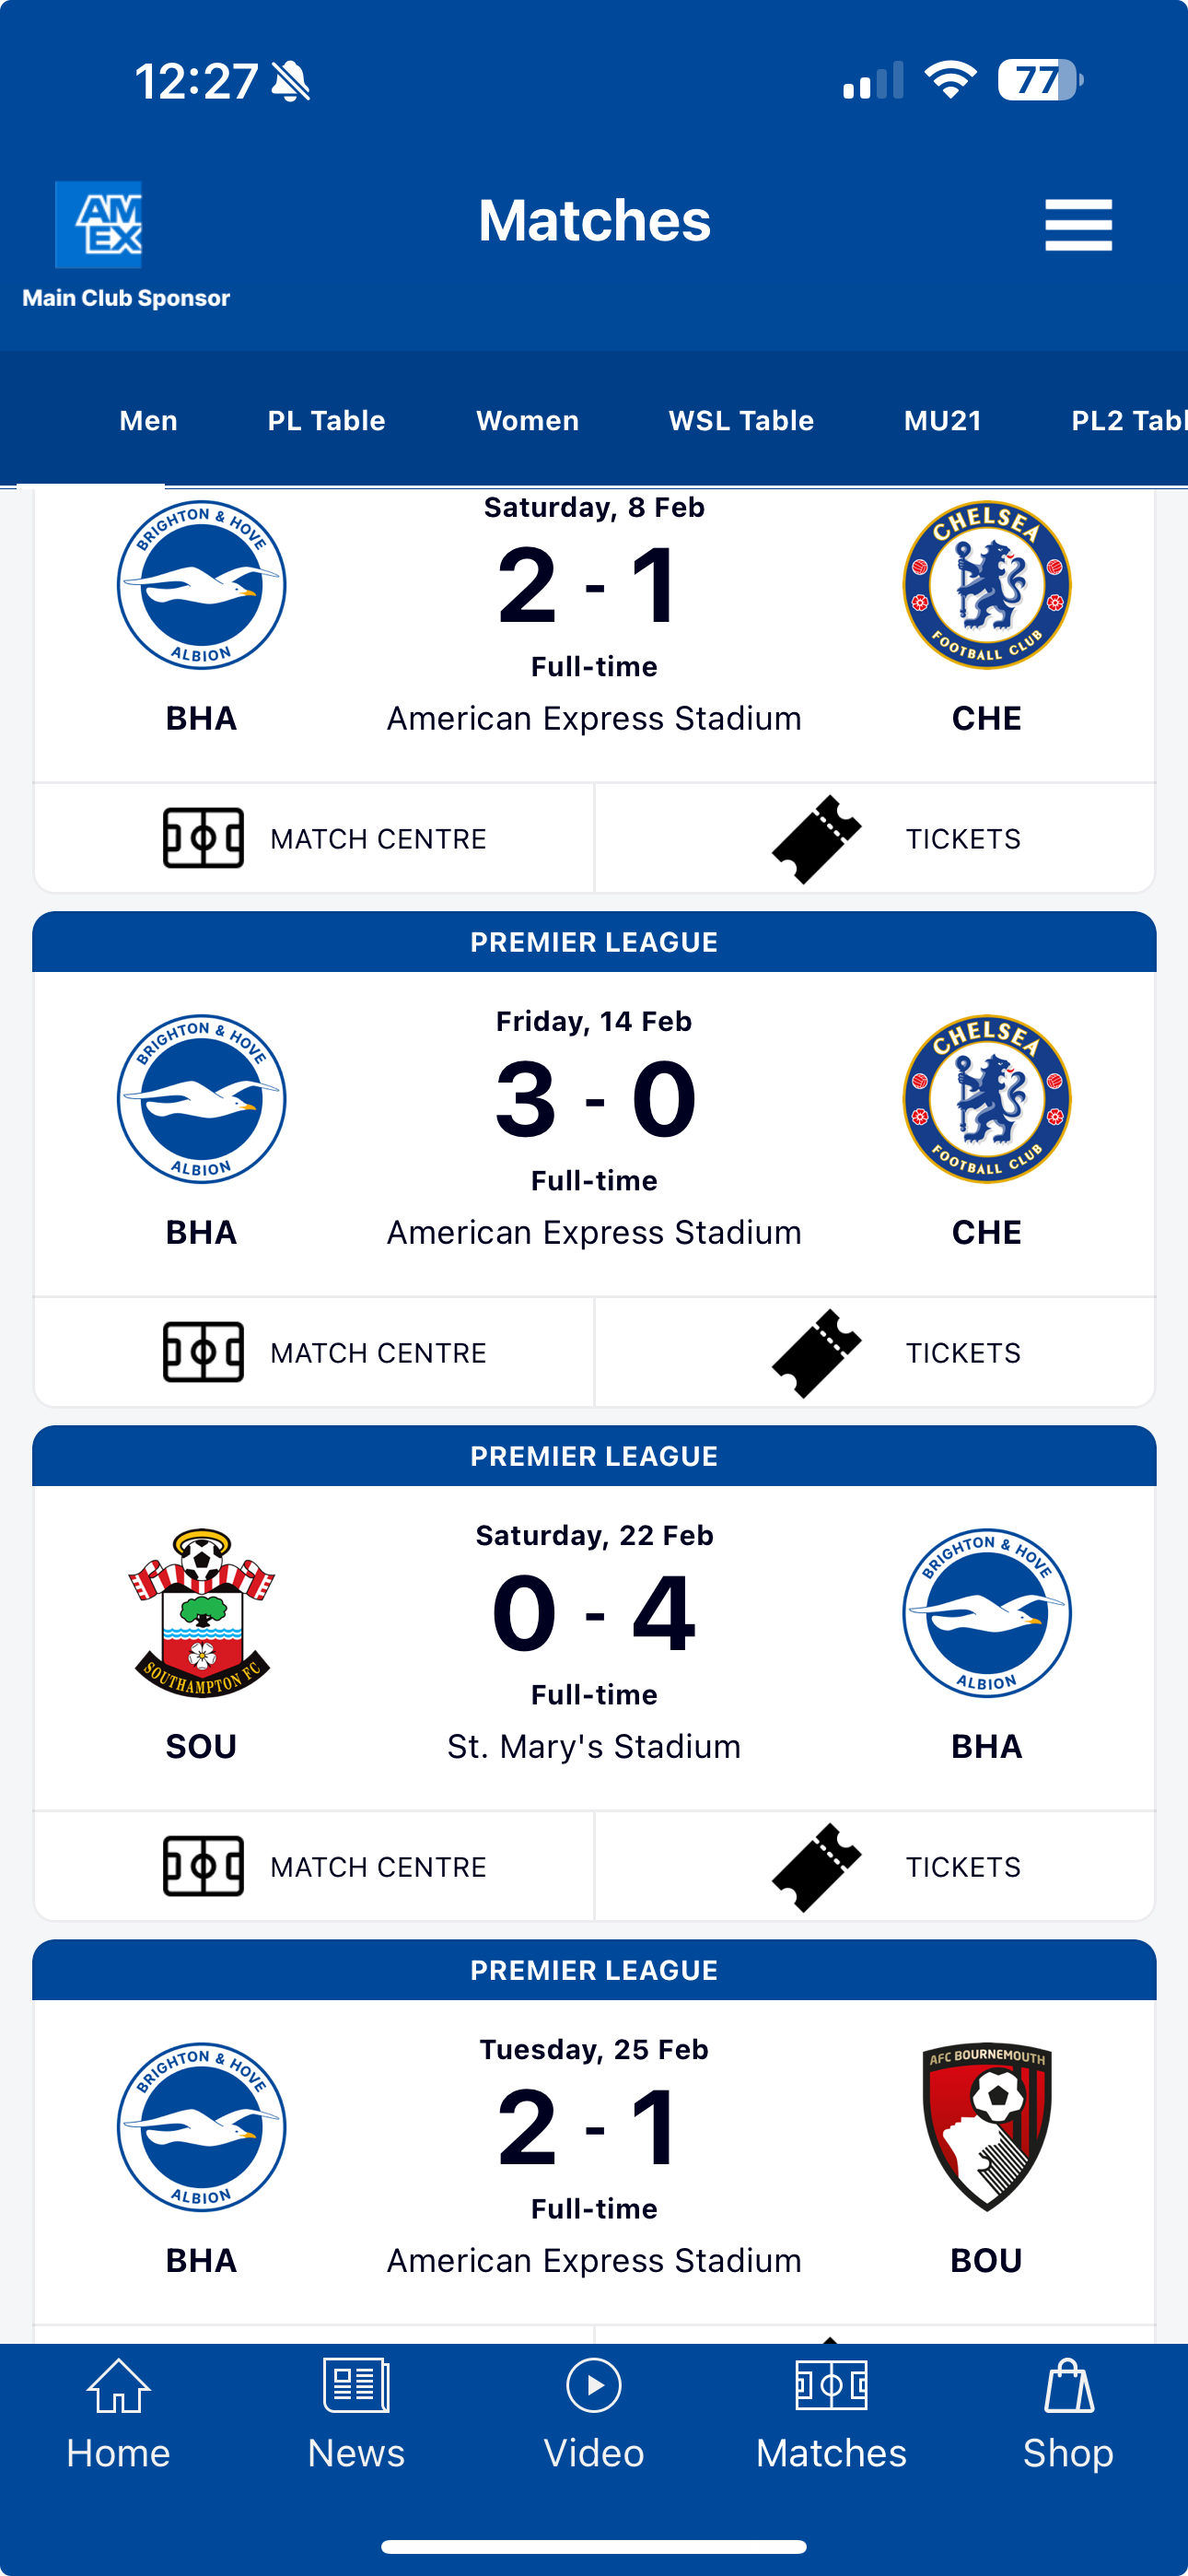This screenshot has height=2576, width=1188.
Task: Select the MU21 tab
Action: 942,420
